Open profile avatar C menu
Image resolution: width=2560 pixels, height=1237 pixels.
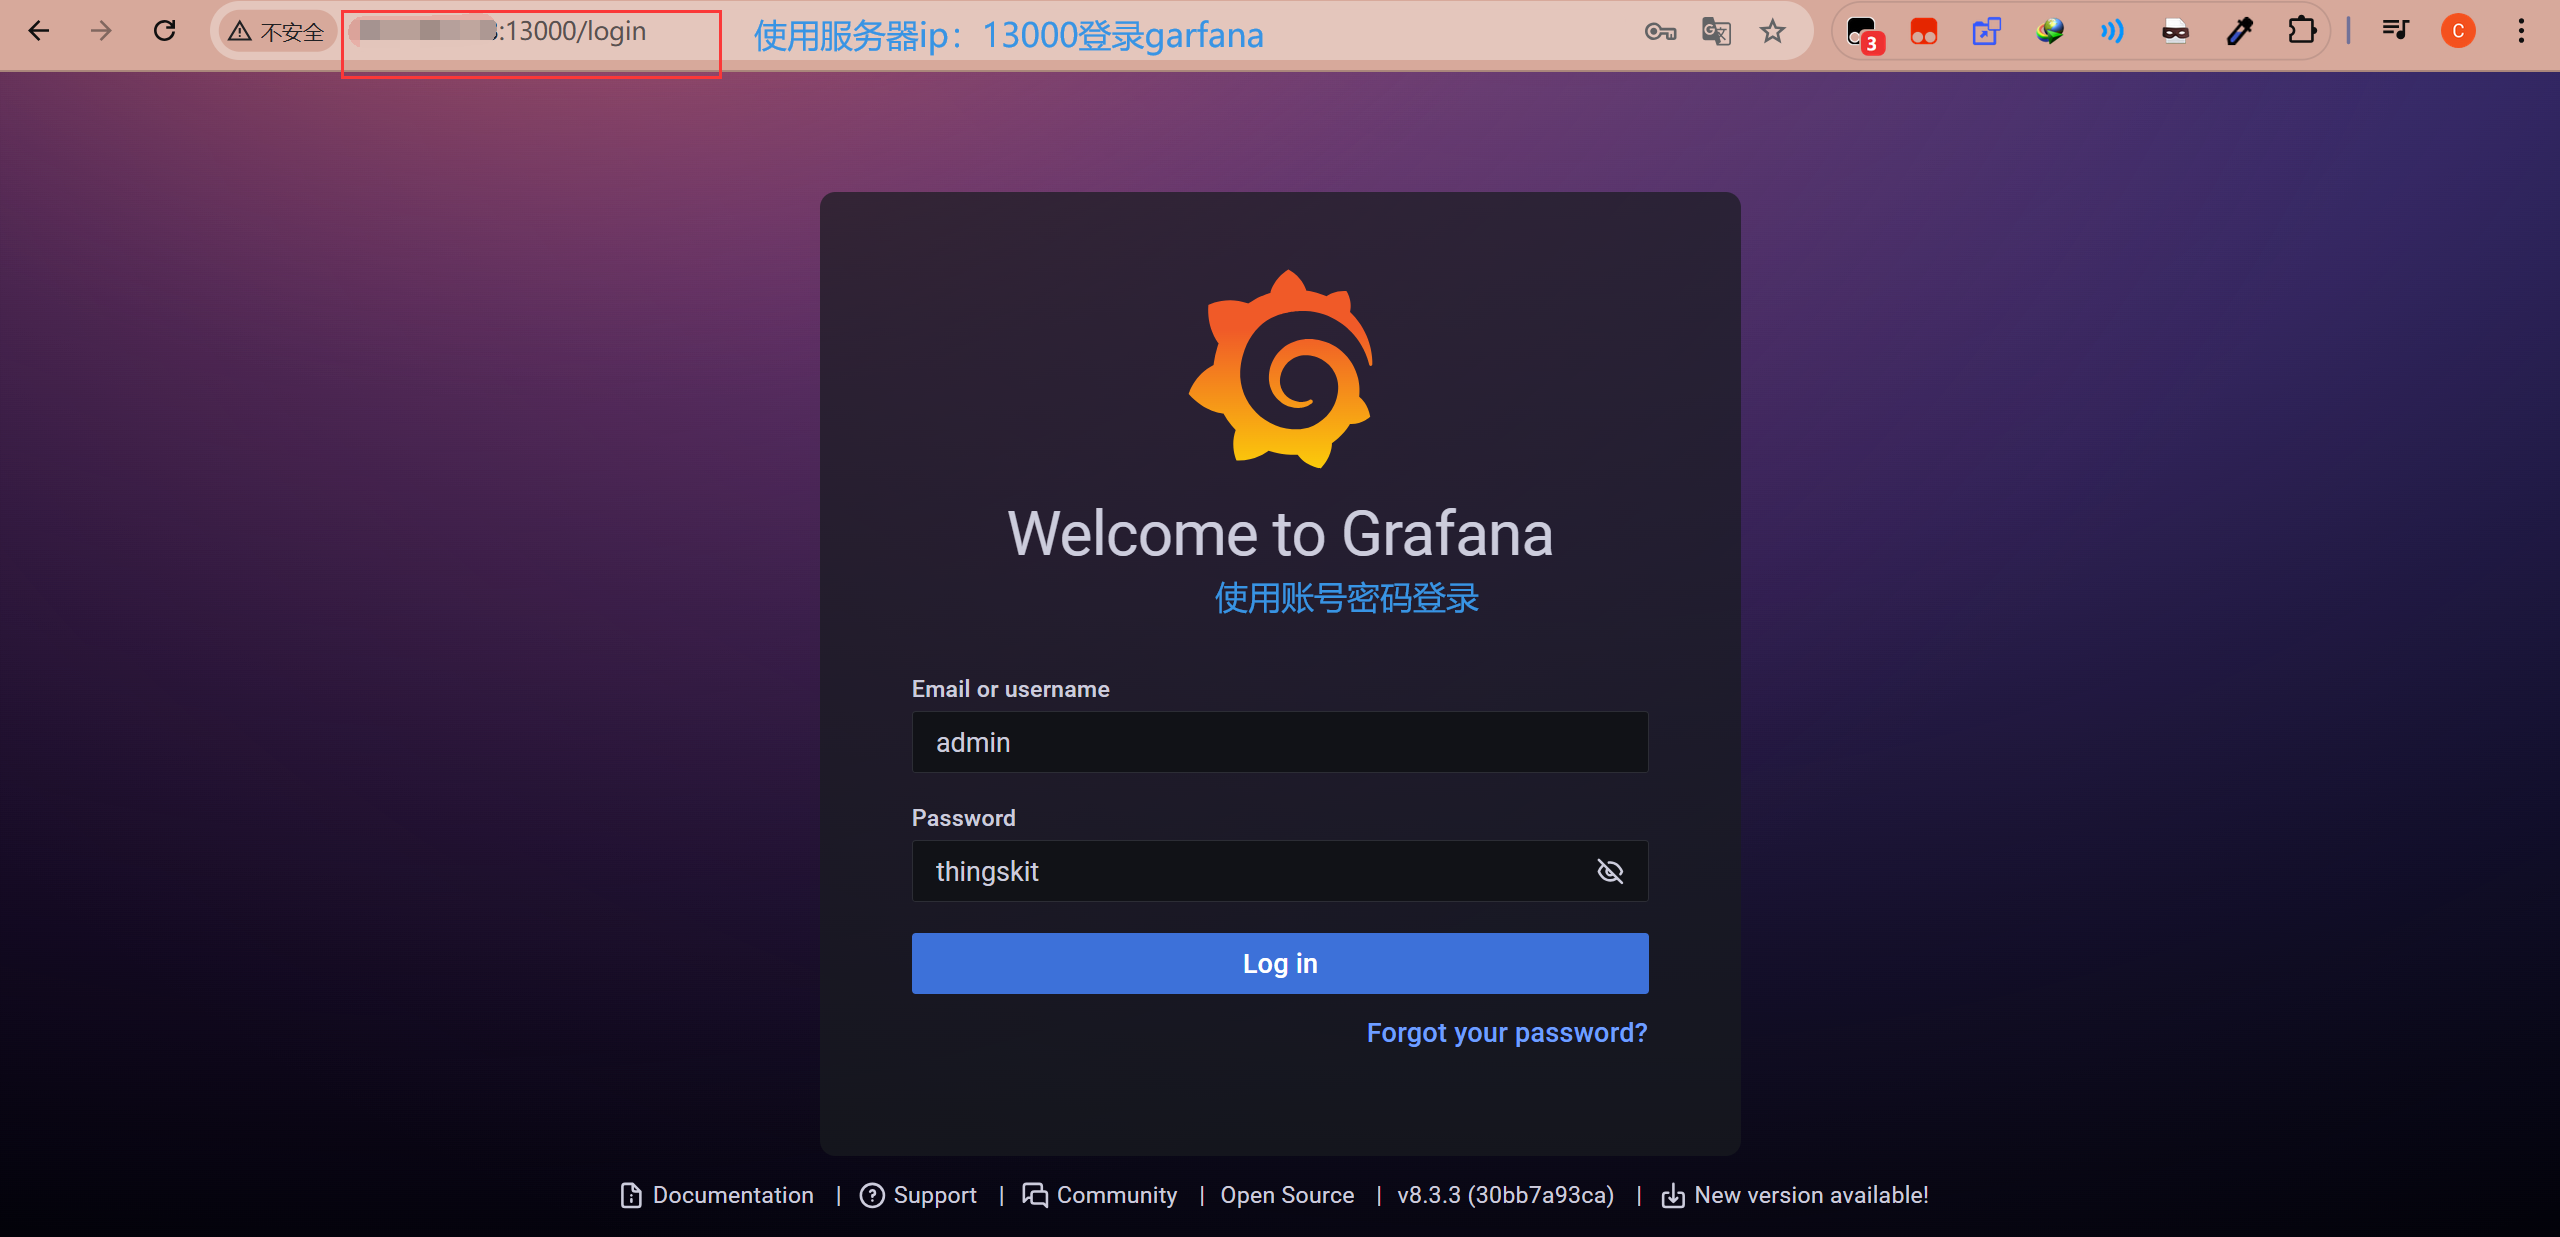click(2458, 31)
